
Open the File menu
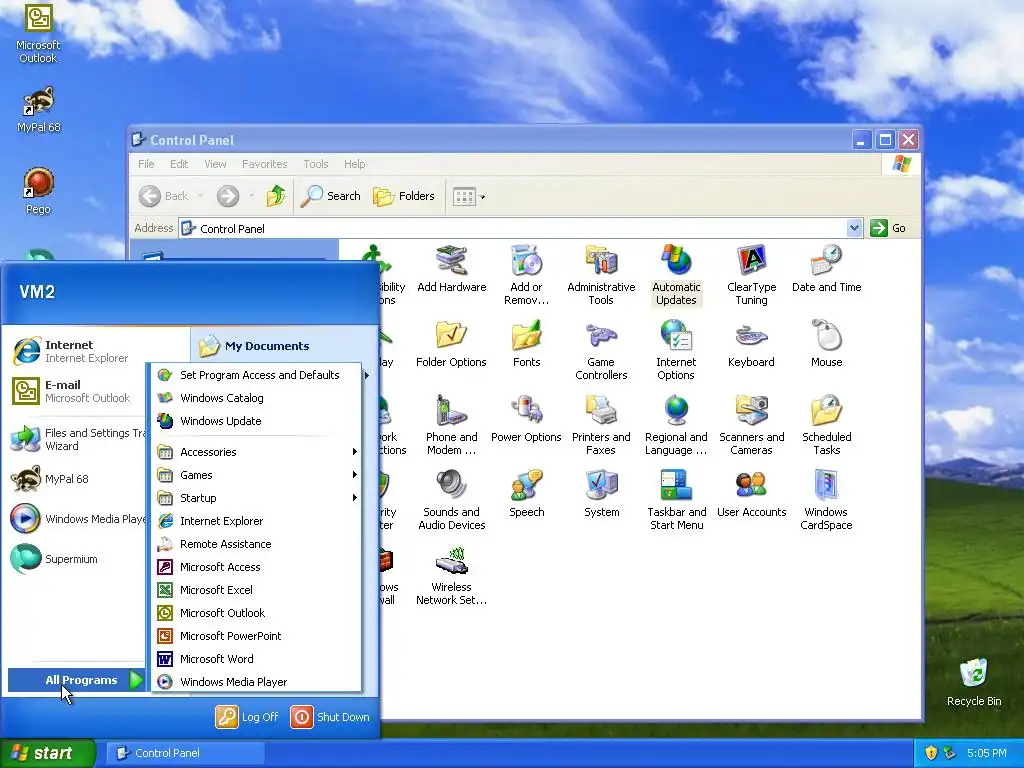[146, 164]
